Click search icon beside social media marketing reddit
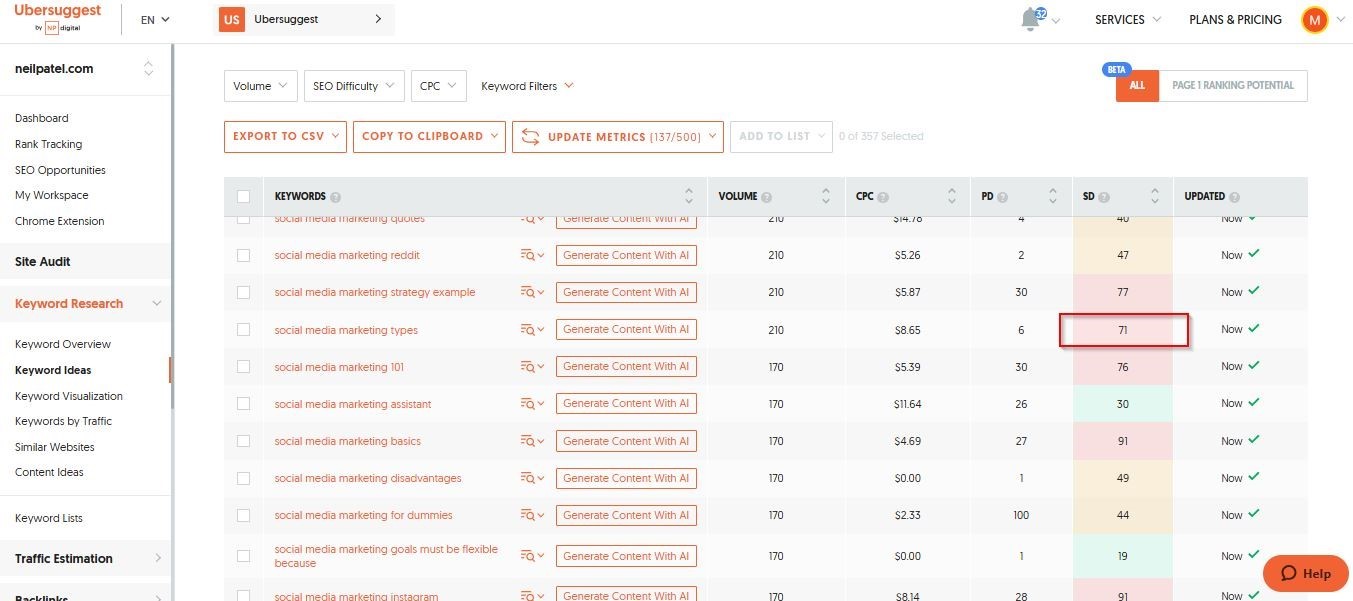The width and height of the screenshot is (1353, 601). click(x=531, y=255)
